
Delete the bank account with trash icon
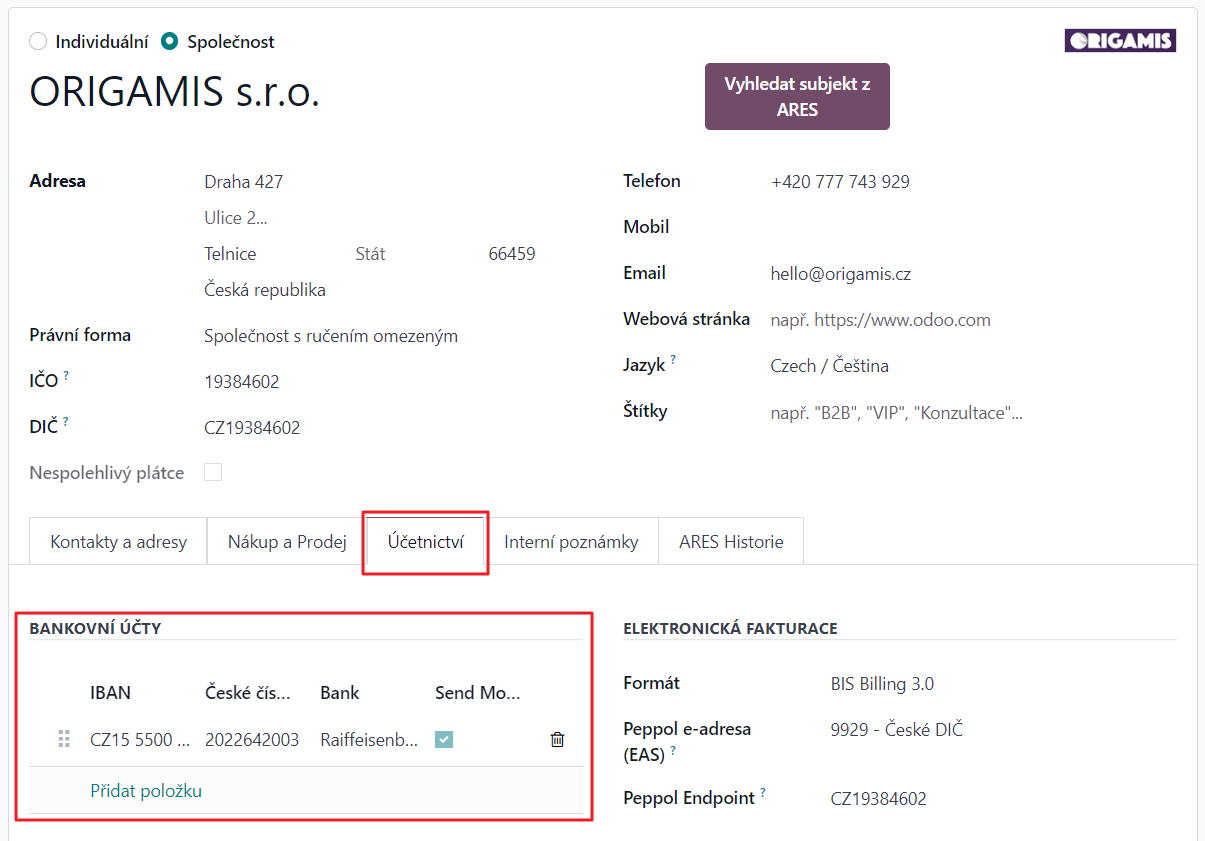pyautogui.click(x=557, y=740)
